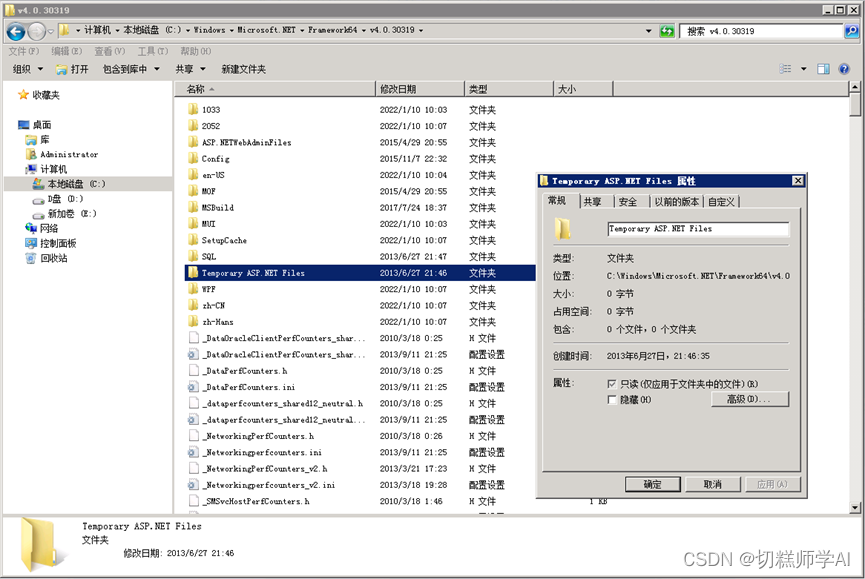
Task: Click the Forward navigation arrow
Action: click(x=36, y=31)
